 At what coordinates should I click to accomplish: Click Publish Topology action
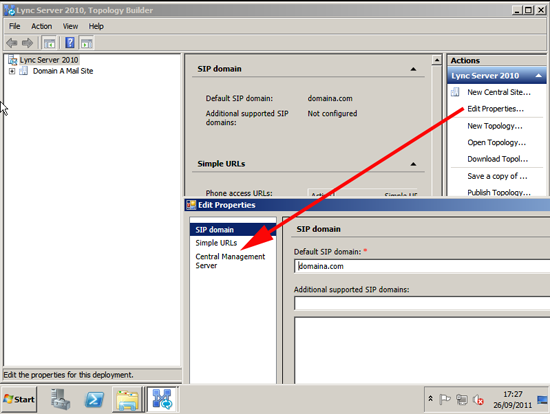pyautogui.click(x=499, y=192)
